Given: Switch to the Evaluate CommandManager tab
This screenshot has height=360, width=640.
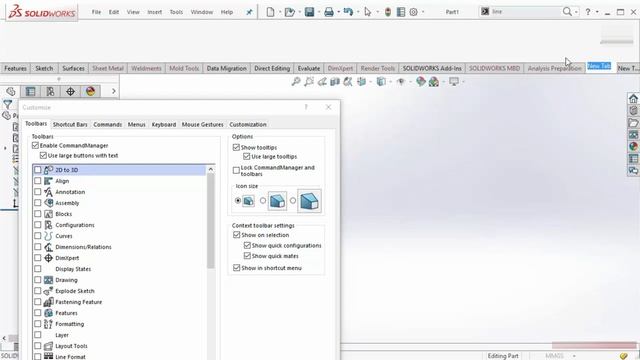Looking at the screenshot, I should click(x=309, y=68).
